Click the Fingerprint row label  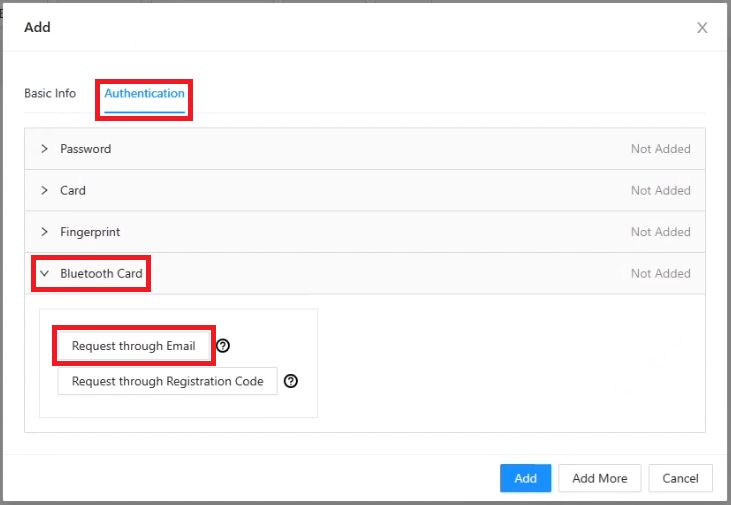tap(90, 232)
